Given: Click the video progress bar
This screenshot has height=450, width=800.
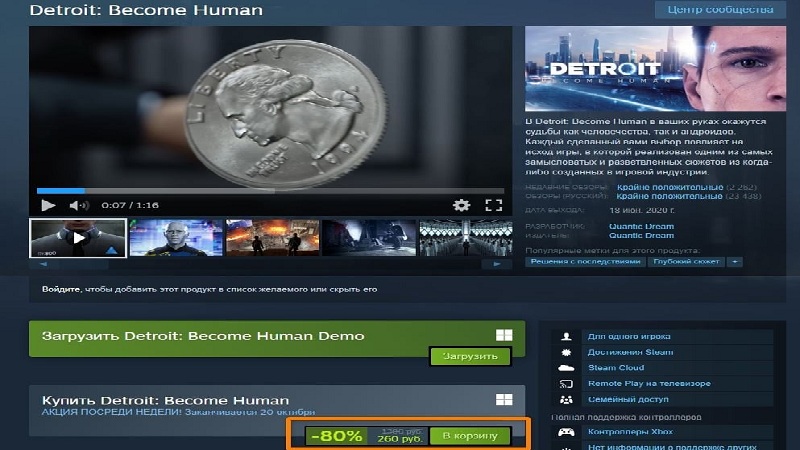Looking at the screenshot, I should tap(270, 191).
